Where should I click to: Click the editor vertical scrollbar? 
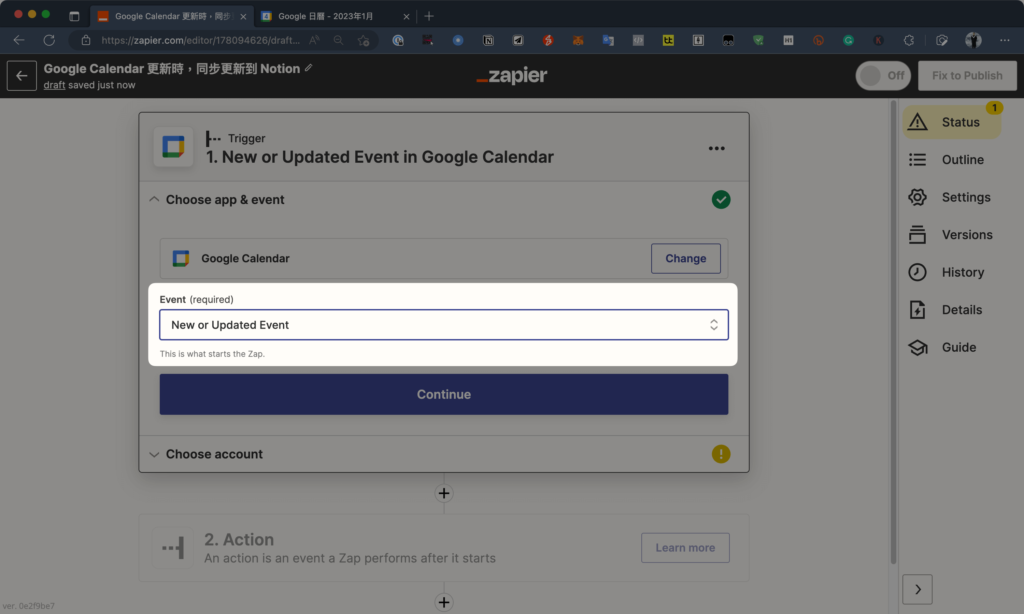pyautogui.click(x=893, y=333)
